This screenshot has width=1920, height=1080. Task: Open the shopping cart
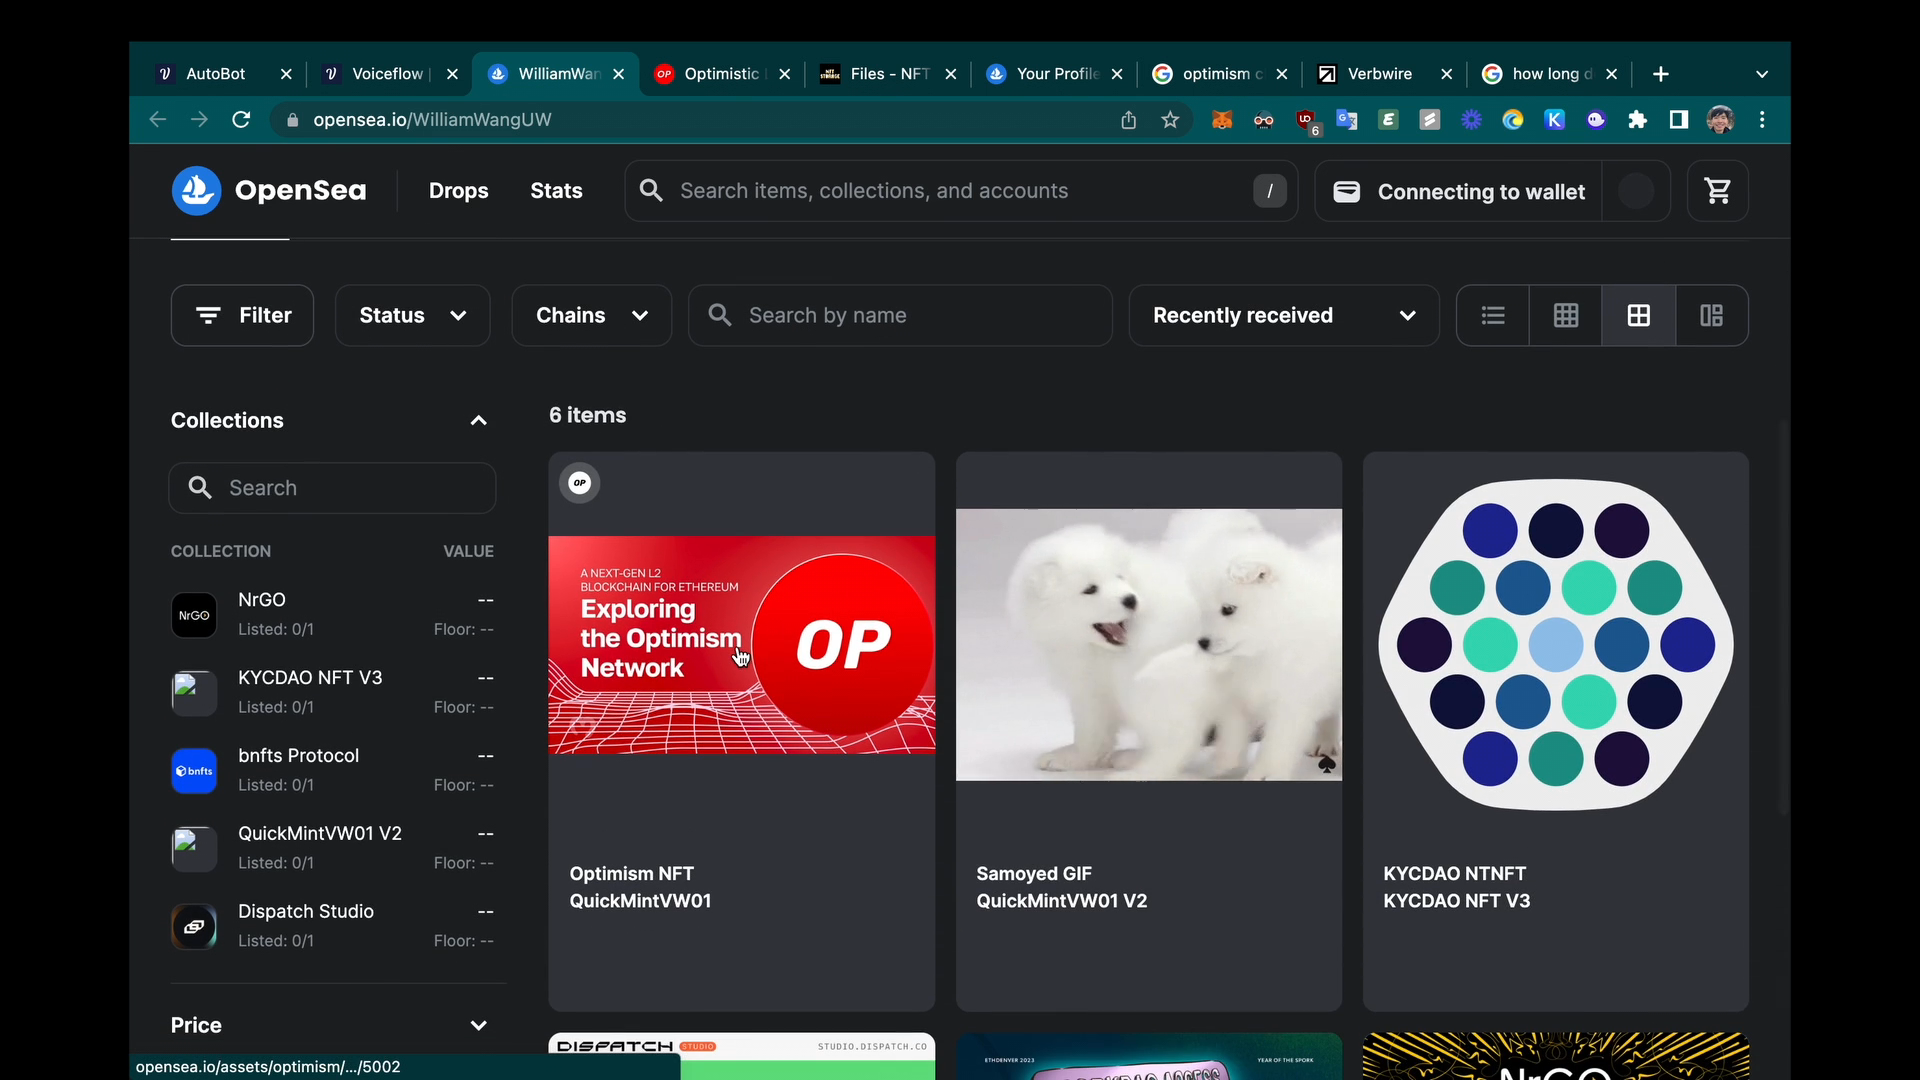point(1718,191)
